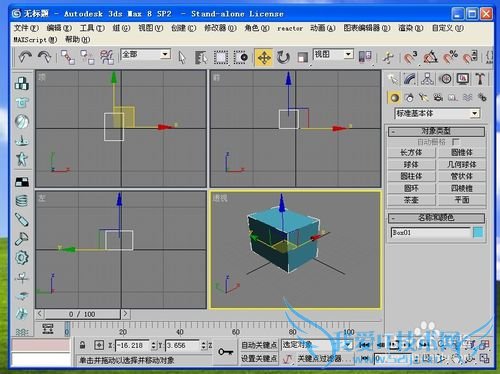Click reactor's Create Motor gear icon
500x374 pixels.
pos(22,257)
